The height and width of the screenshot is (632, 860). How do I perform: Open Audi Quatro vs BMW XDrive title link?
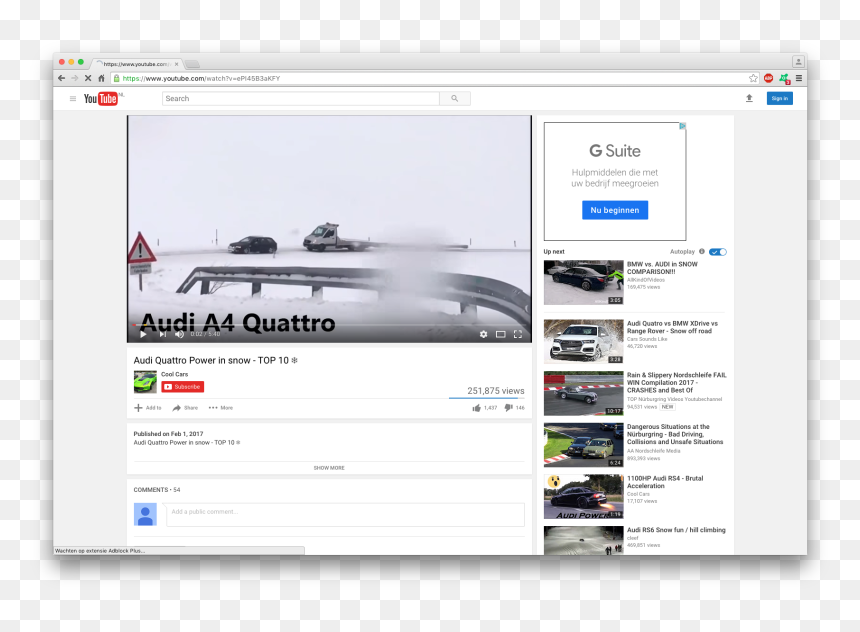click(672, 328)
